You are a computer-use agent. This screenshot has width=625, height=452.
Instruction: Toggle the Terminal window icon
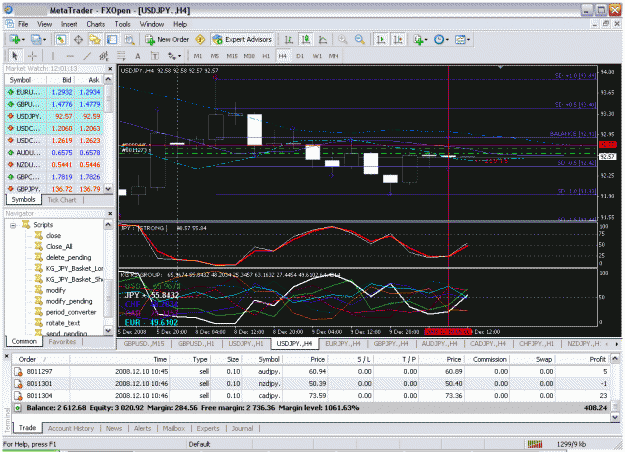pyautogui.click(x=112, y=39)
